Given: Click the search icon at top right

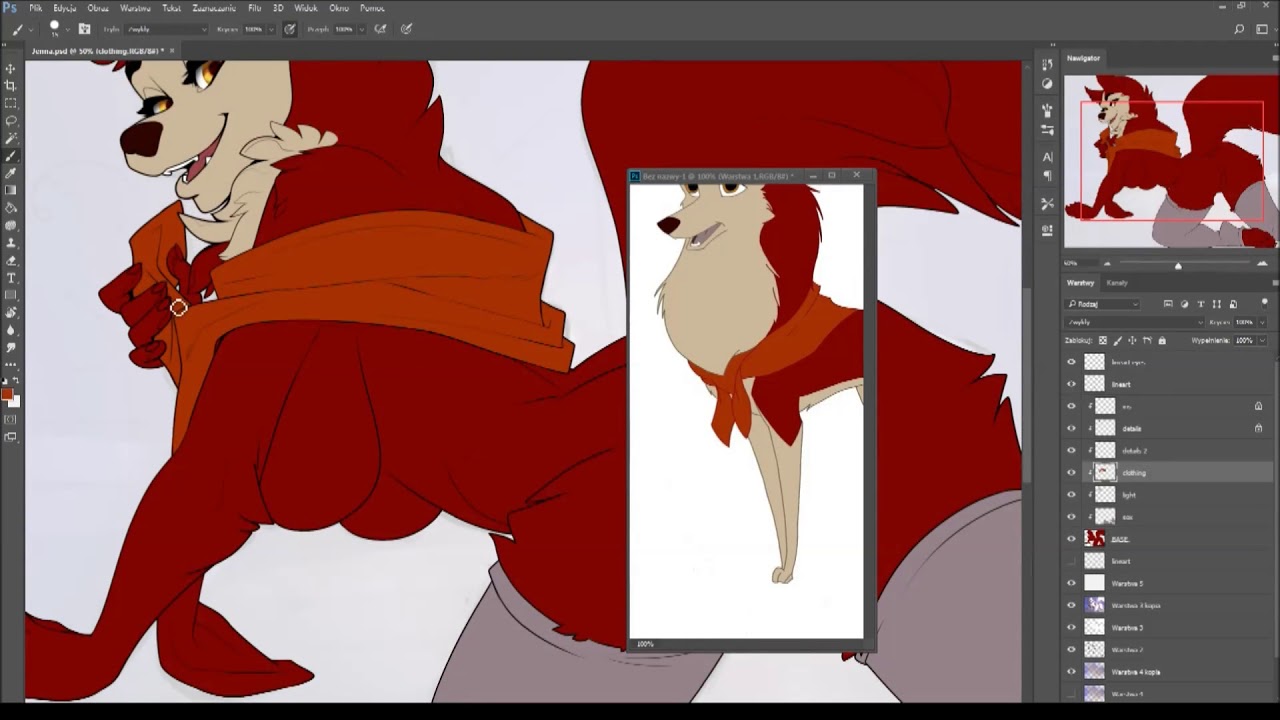Looking at the screenshot, I should coord(1239,29).
